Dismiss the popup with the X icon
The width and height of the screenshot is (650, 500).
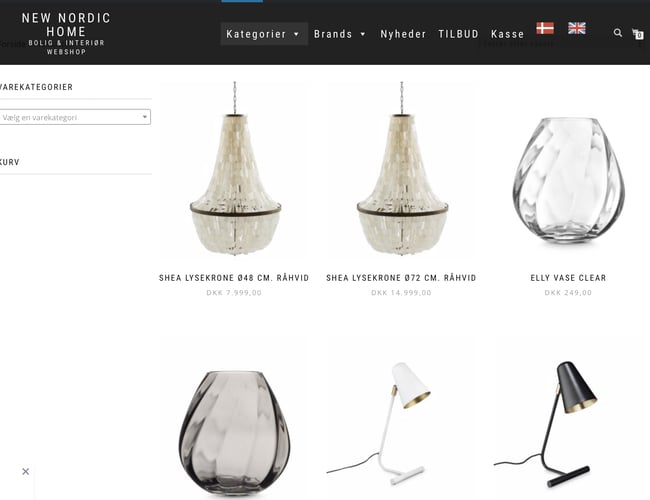[x=26, y=471]
